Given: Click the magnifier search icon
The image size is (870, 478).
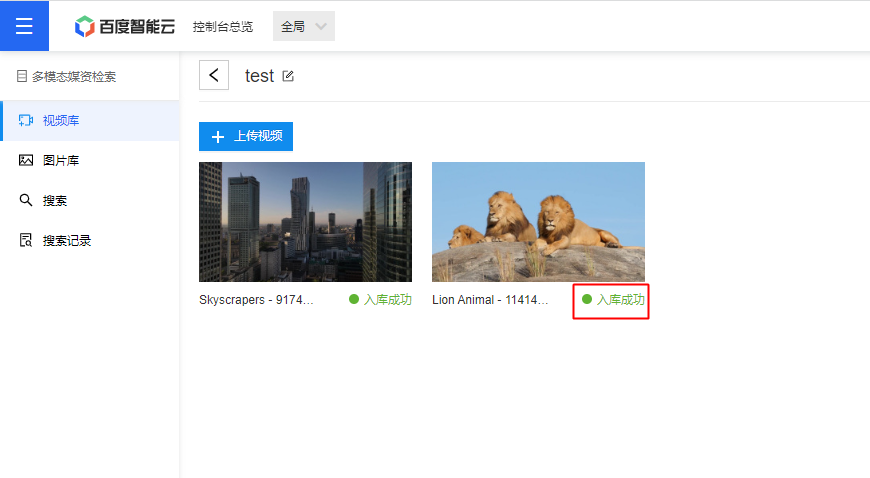Looking at the screenshot, I should [26, 200].
